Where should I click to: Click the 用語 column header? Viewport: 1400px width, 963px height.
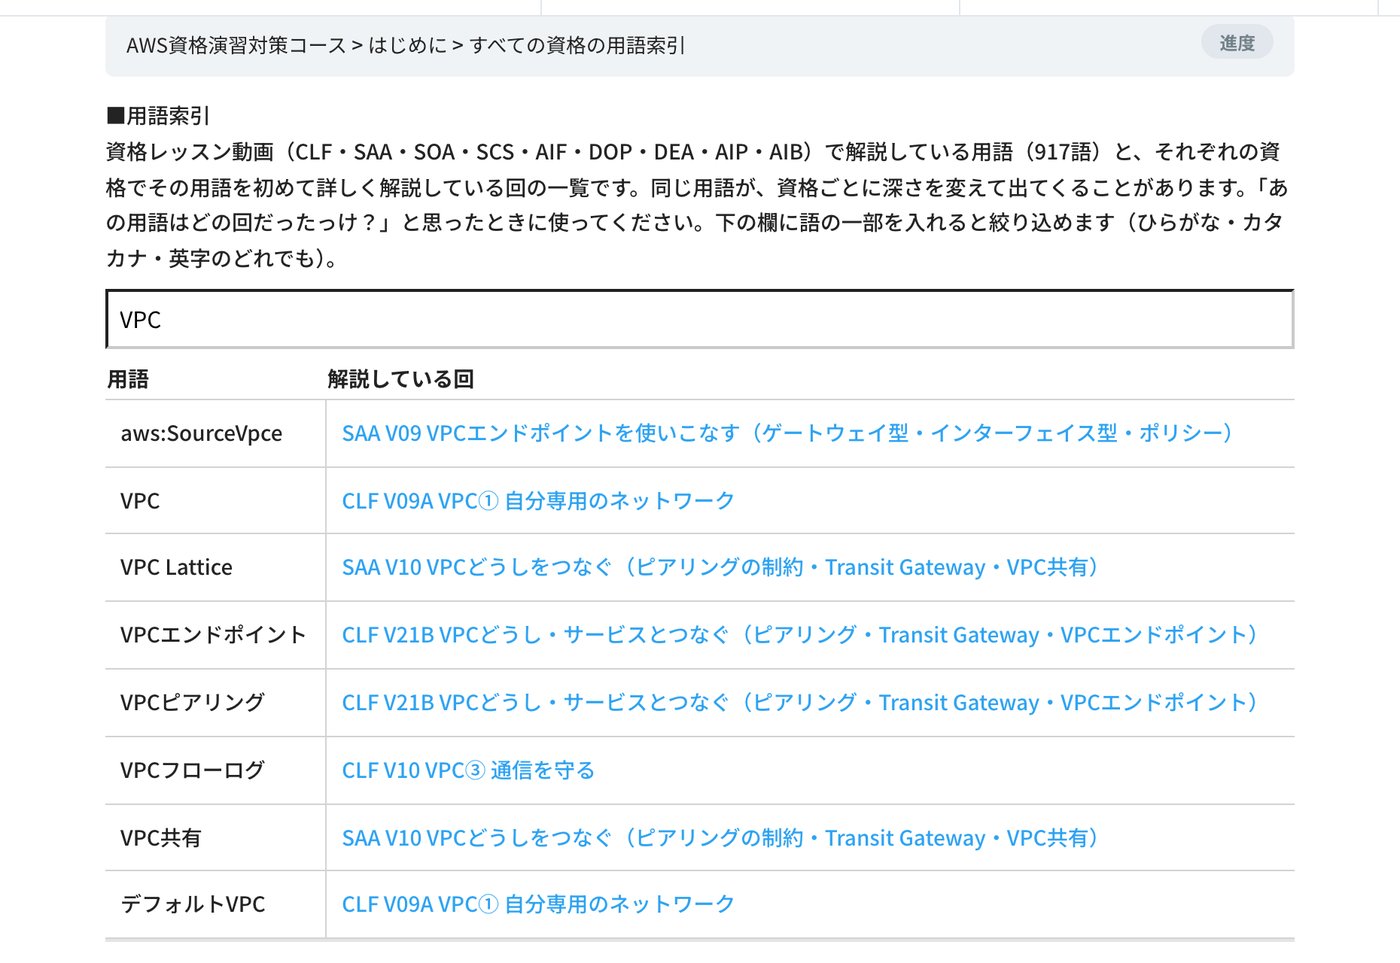(128, 379)
